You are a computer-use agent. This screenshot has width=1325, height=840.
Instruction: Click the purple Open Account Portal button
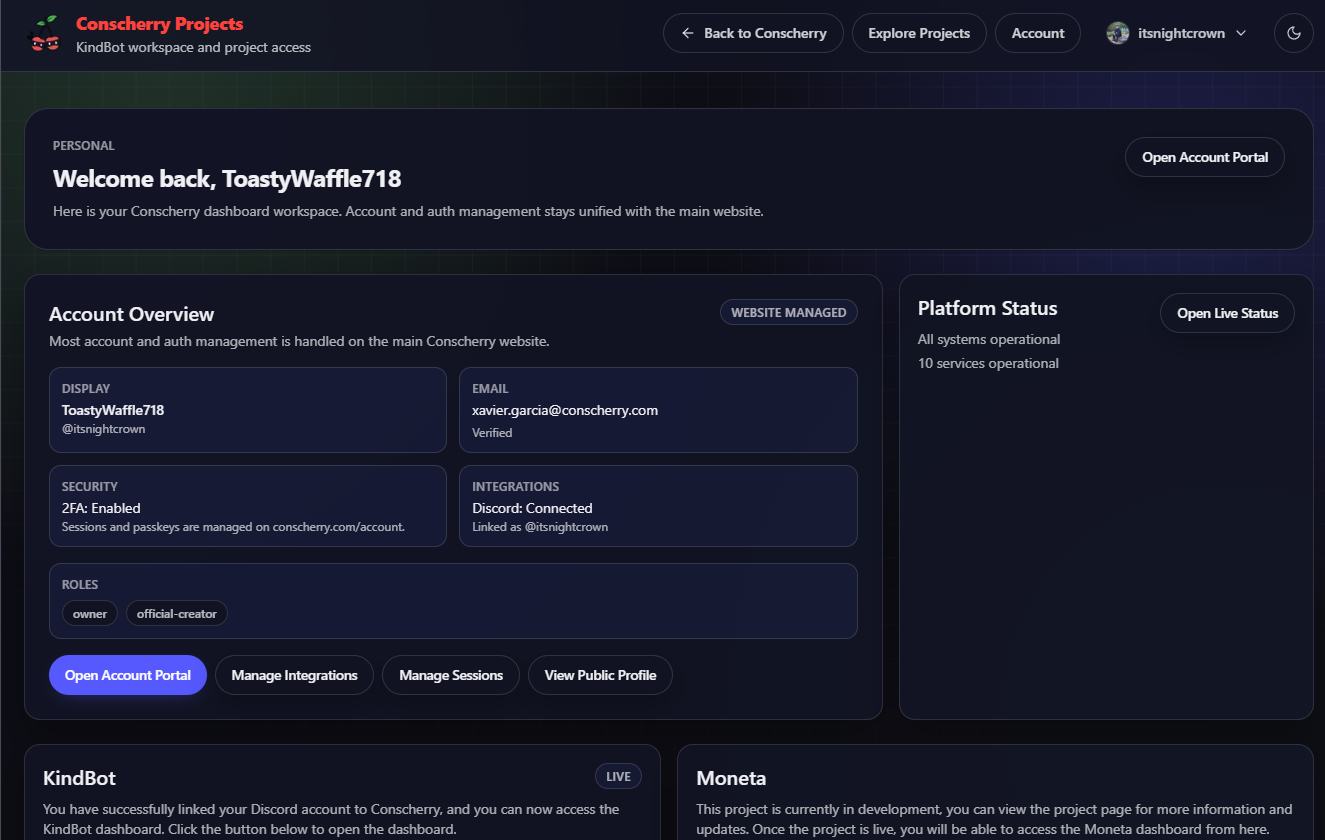coord(128,675)
